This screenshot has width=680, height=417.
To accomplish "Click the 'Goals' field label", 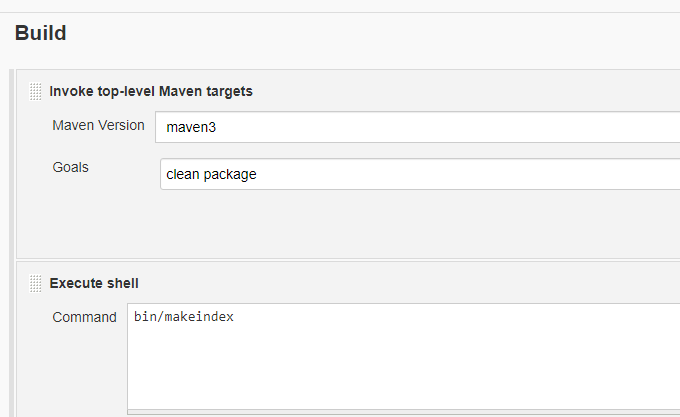I will coord(70,167).
